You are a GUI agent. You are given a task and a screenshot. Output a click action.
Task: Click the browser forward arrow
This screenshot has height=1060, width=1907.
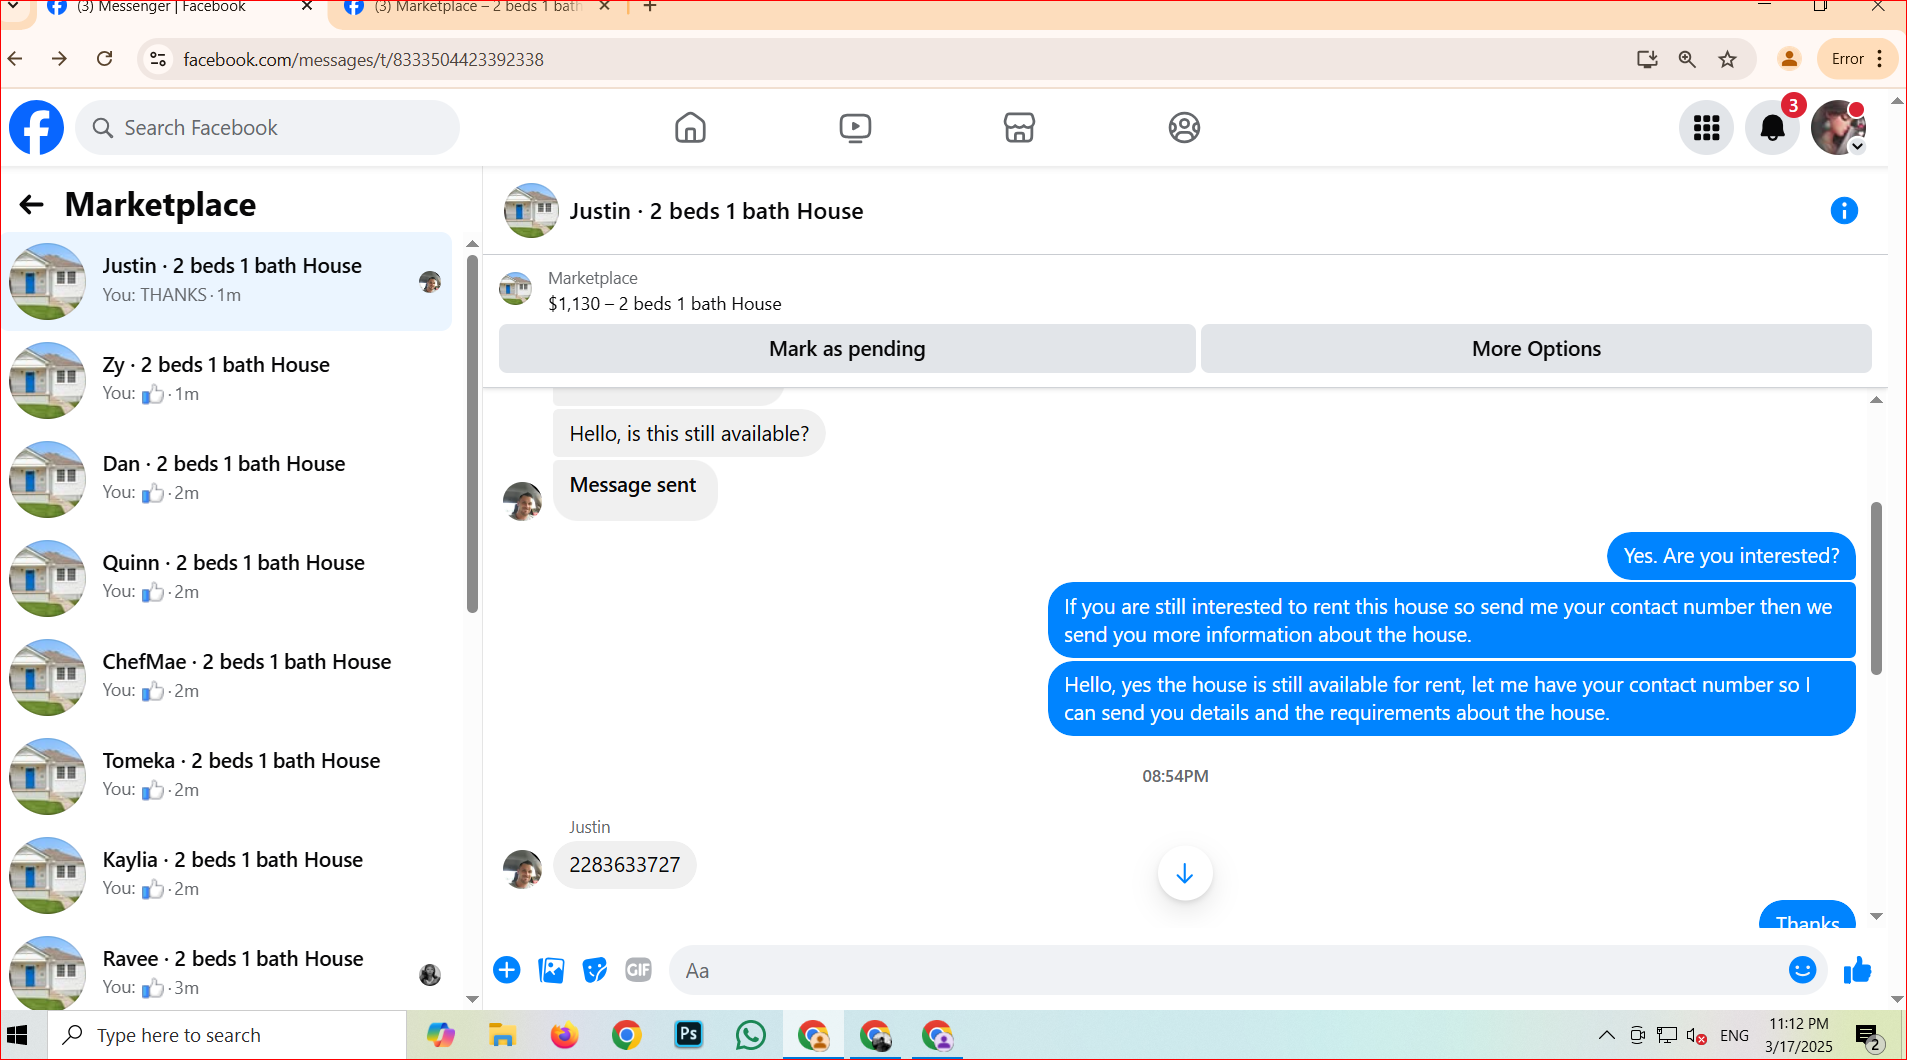point(60,59)
